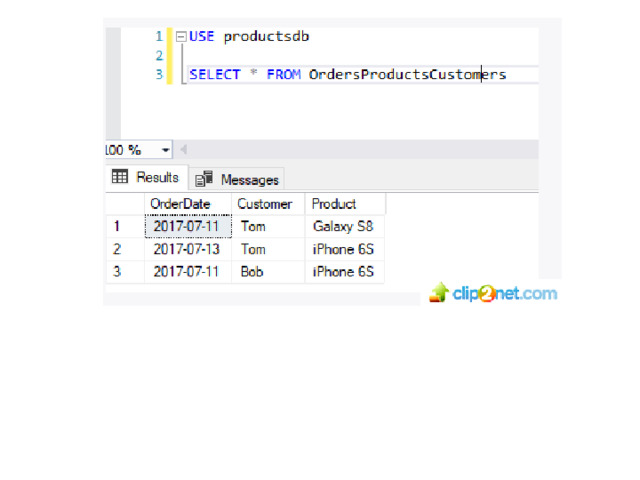
Task: Place cursor on USE productsdb line
Action: 251,37
